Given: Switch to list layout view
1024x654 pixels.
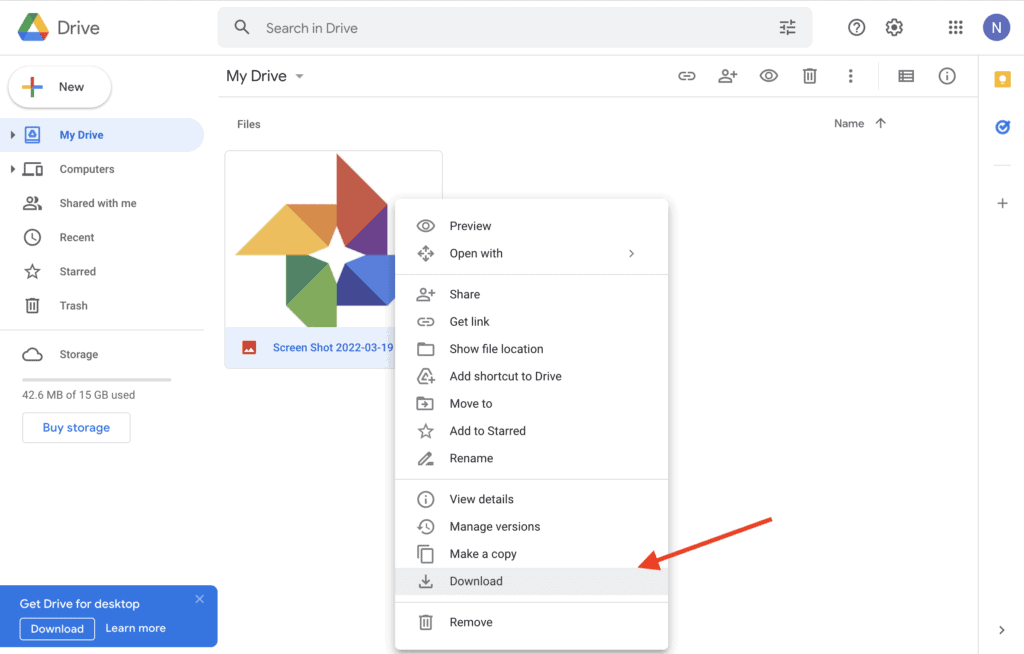Looking at the screenshot, I should [x=906, y=76].
